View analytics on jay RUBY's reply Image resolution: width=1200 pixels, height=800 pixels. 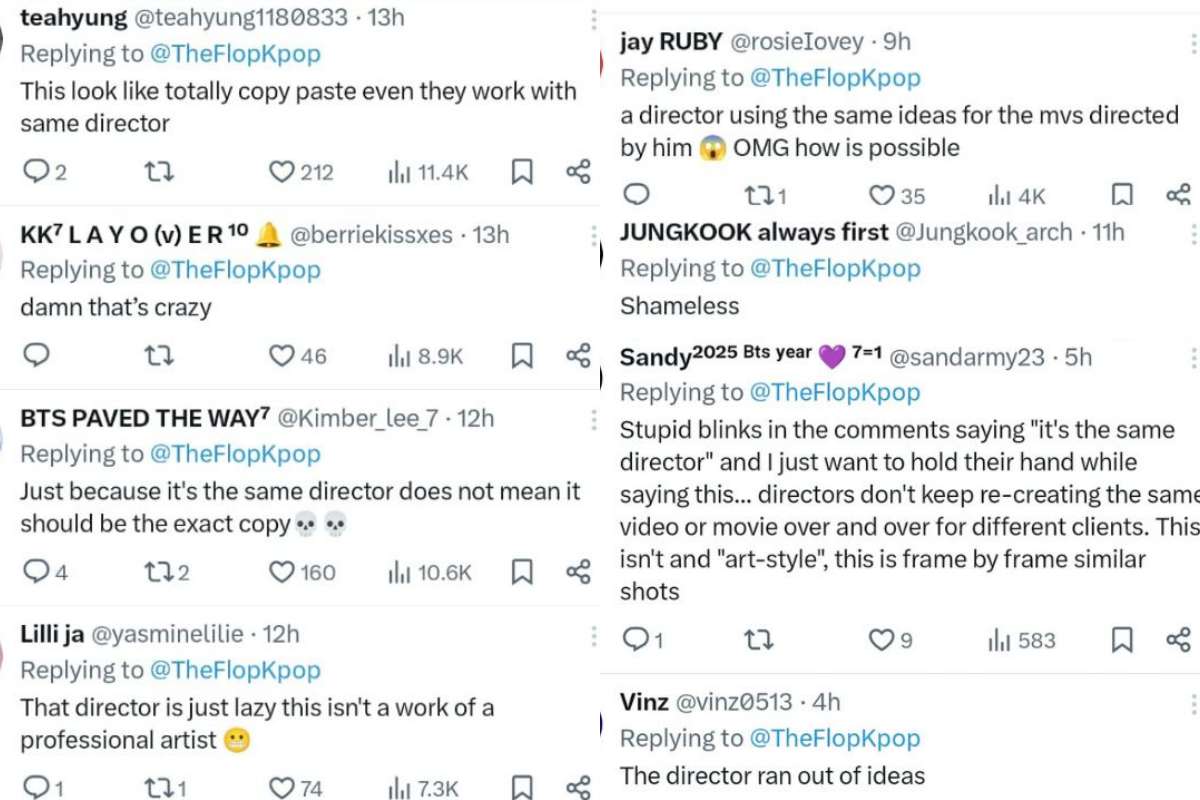1000,195
